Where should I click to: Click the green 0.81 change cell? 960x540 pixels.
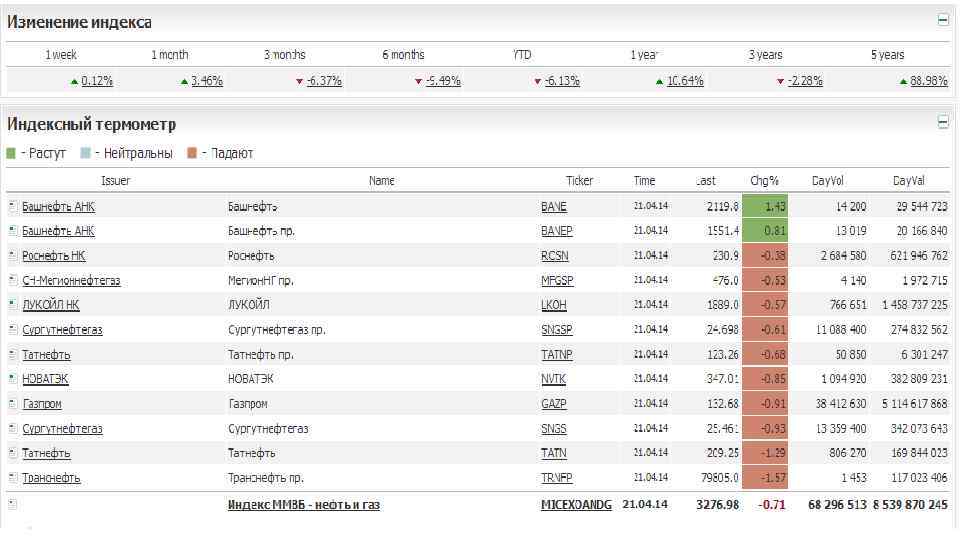[x=765, y=231]
